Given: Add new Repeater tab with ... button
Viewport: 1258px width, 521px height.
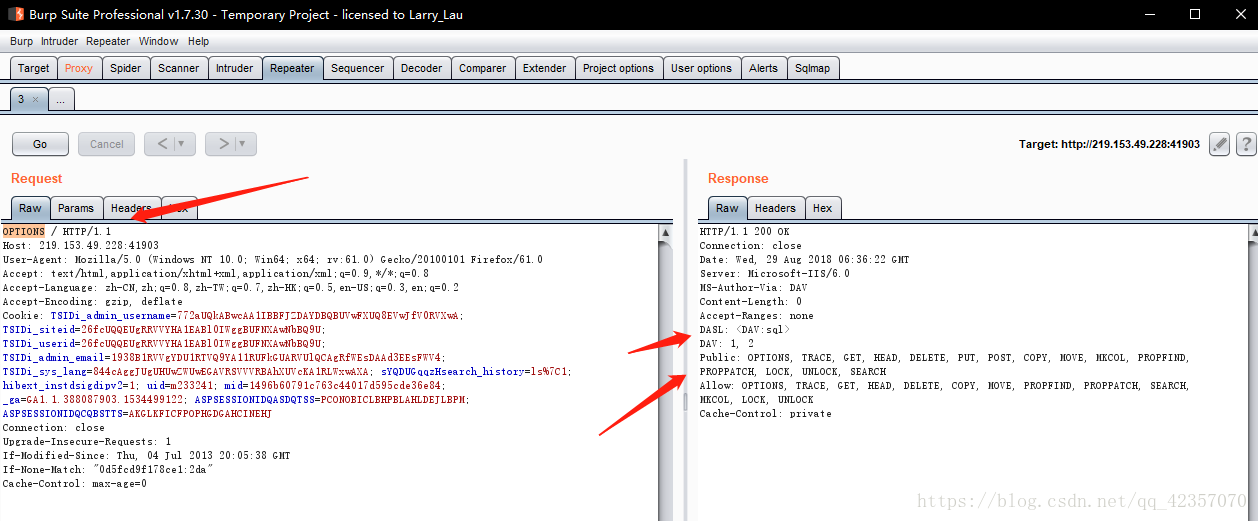Looking at the screenshot, I should coord(61,99).
